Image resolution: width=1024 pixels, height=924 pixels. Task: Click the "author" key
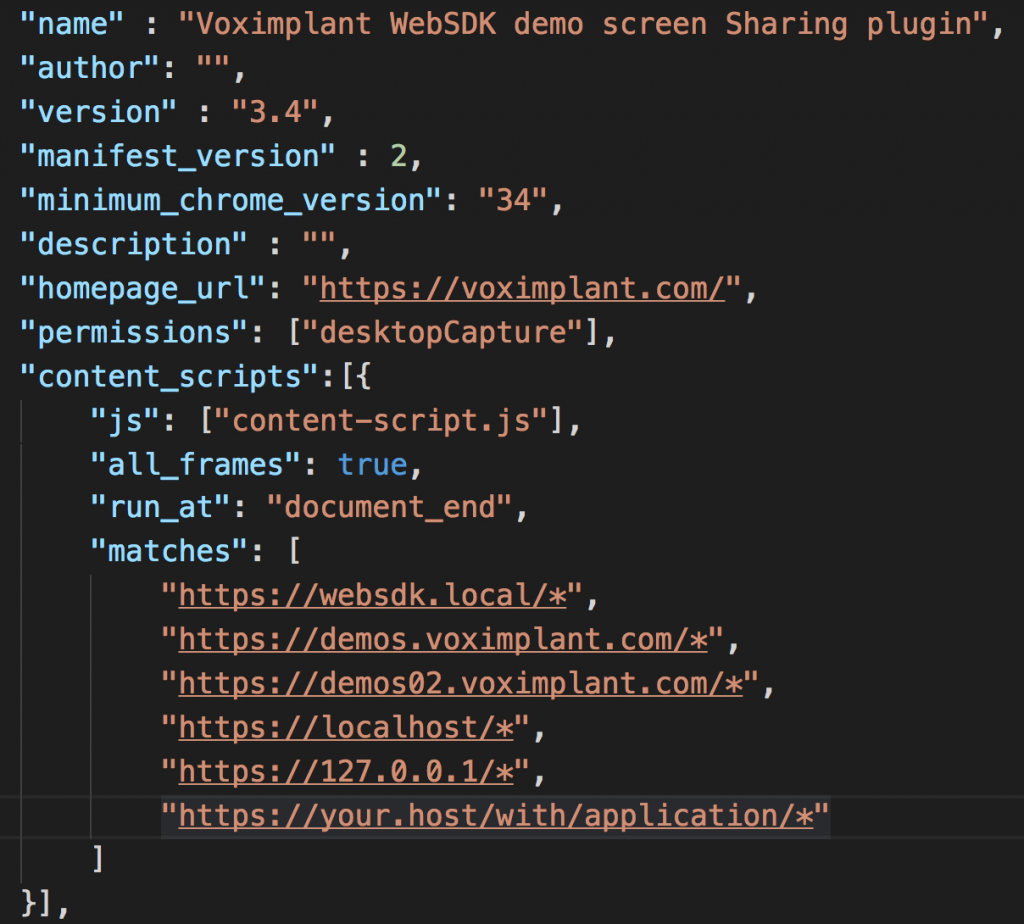coord(89,68)
